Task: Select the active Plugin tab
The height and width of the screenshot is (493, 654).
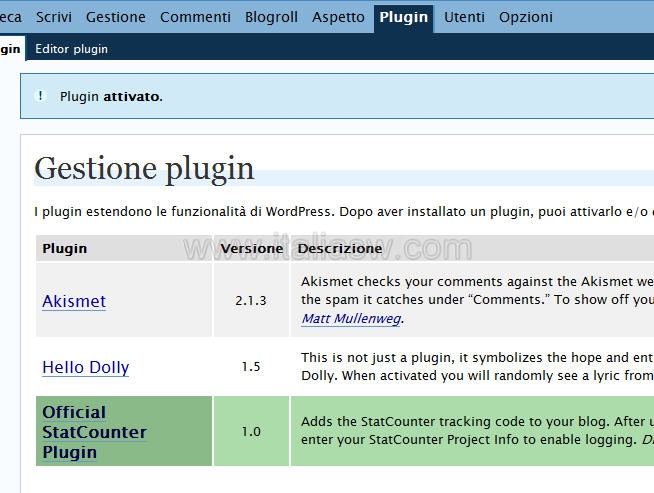Action: coord(404,18)
